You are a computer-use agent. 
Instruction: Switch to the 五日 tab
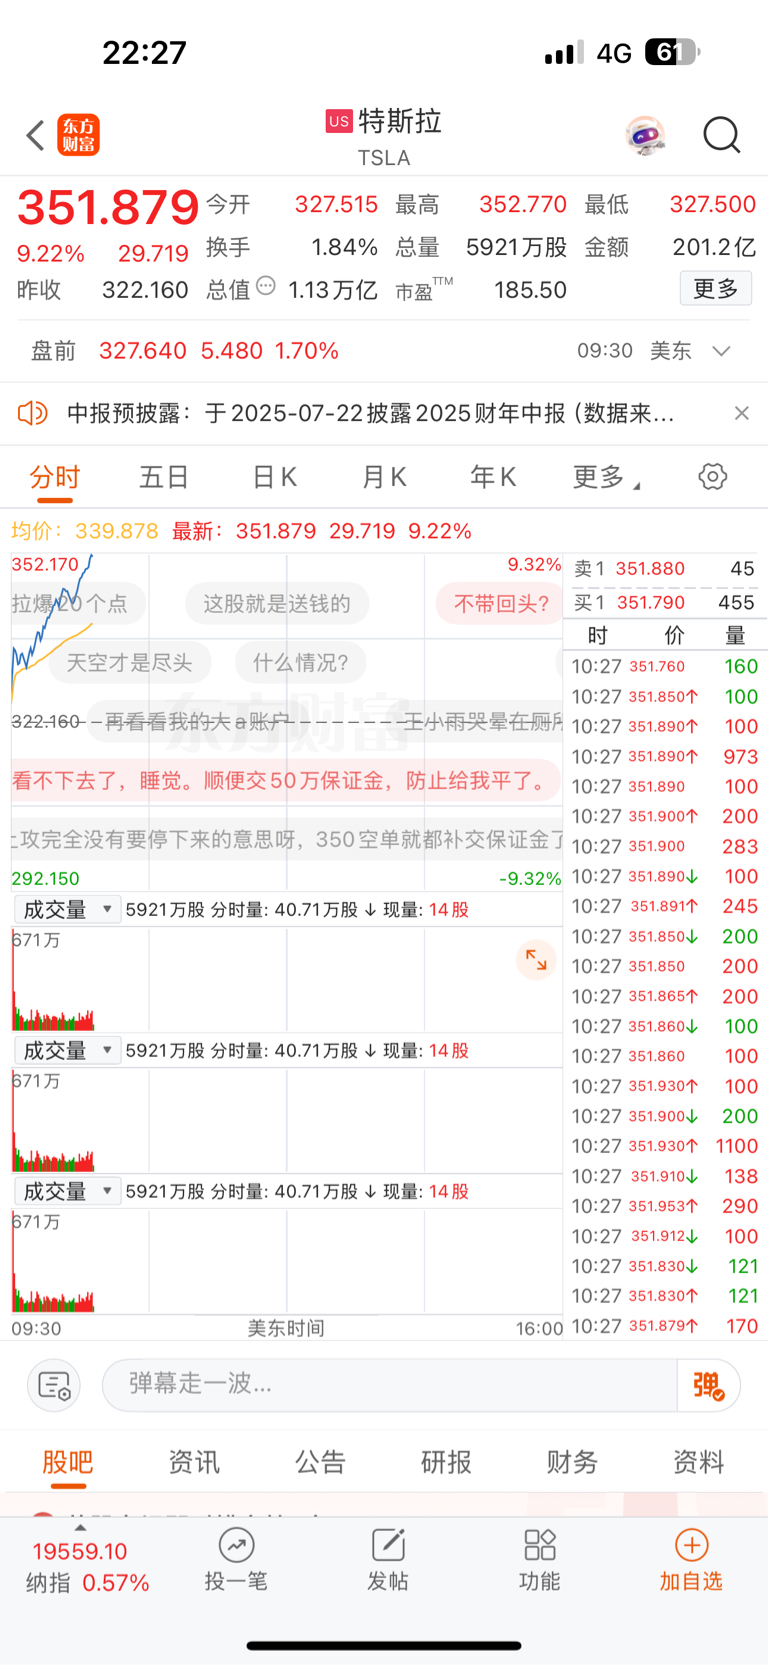(164, 477)
